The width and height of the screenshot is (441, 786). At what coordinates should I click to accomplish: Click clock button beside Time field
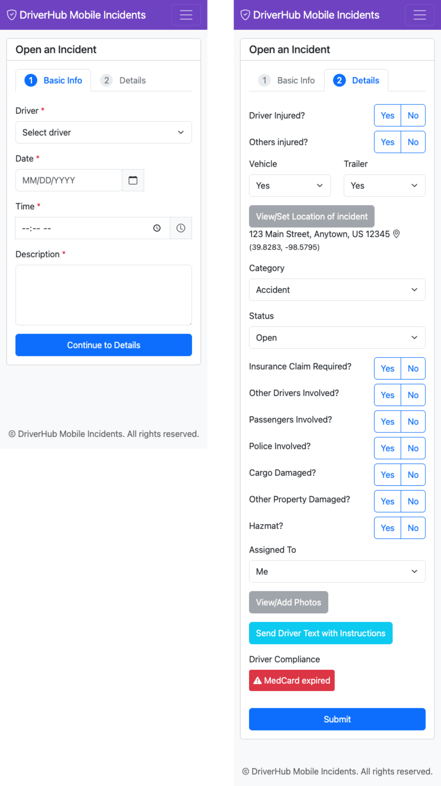click(x=180, y=228)
